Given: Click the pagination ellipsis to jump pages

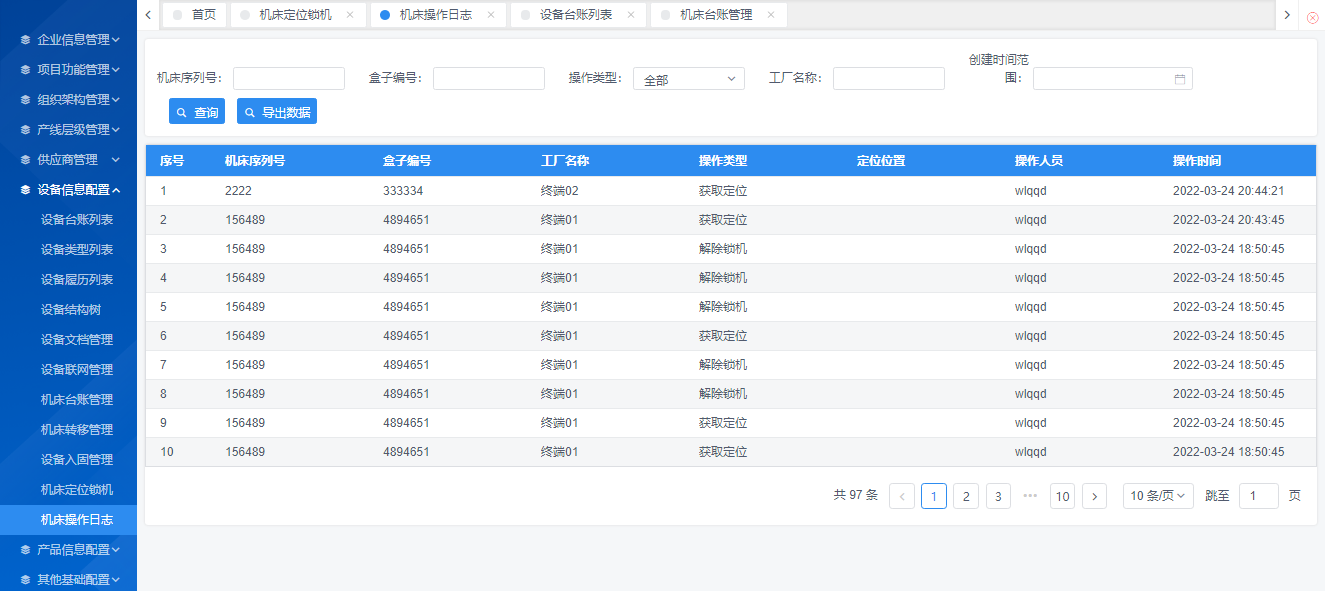Looking at the screenshot, I should pos(1030,496).
